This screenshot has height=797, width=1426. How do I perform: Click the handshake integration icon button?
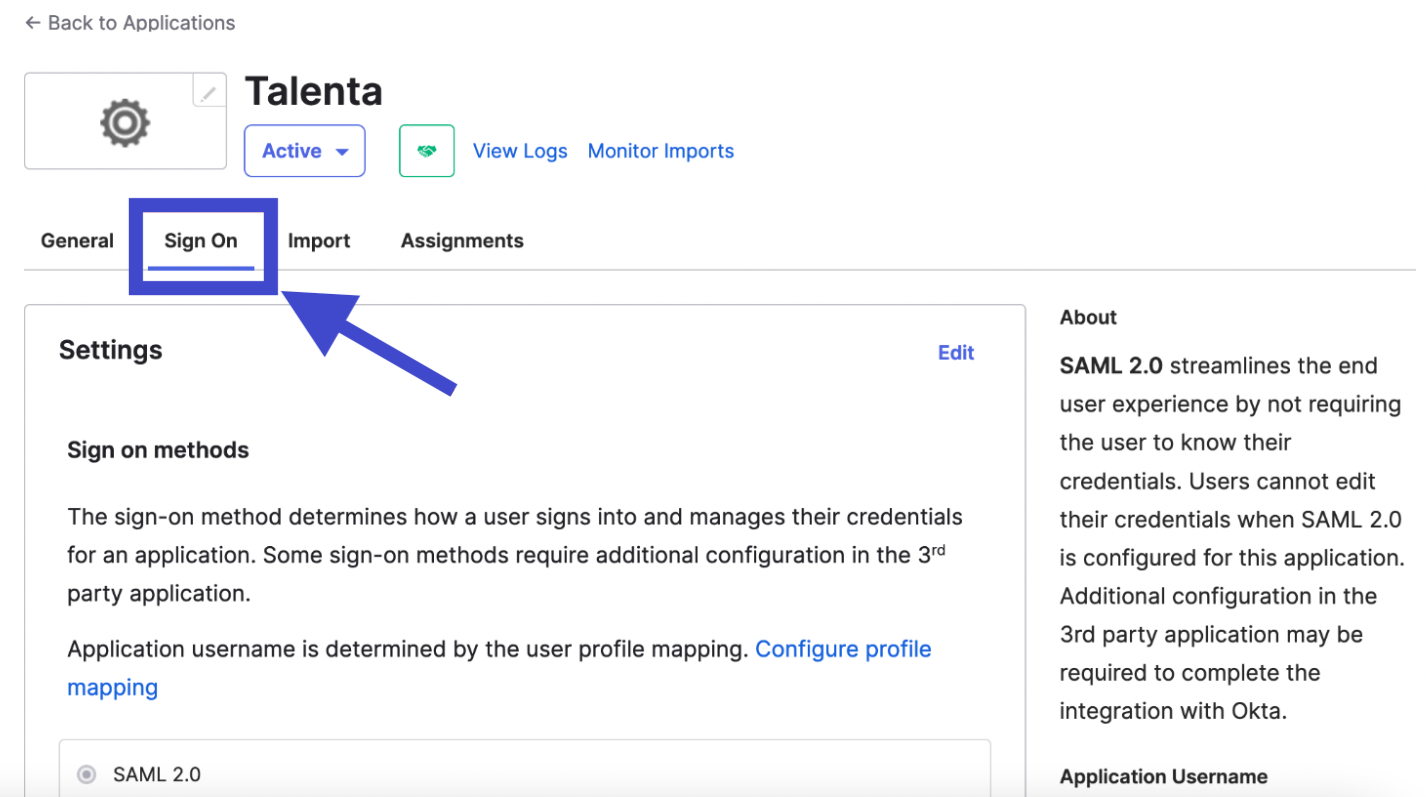(x=427, y=151)
